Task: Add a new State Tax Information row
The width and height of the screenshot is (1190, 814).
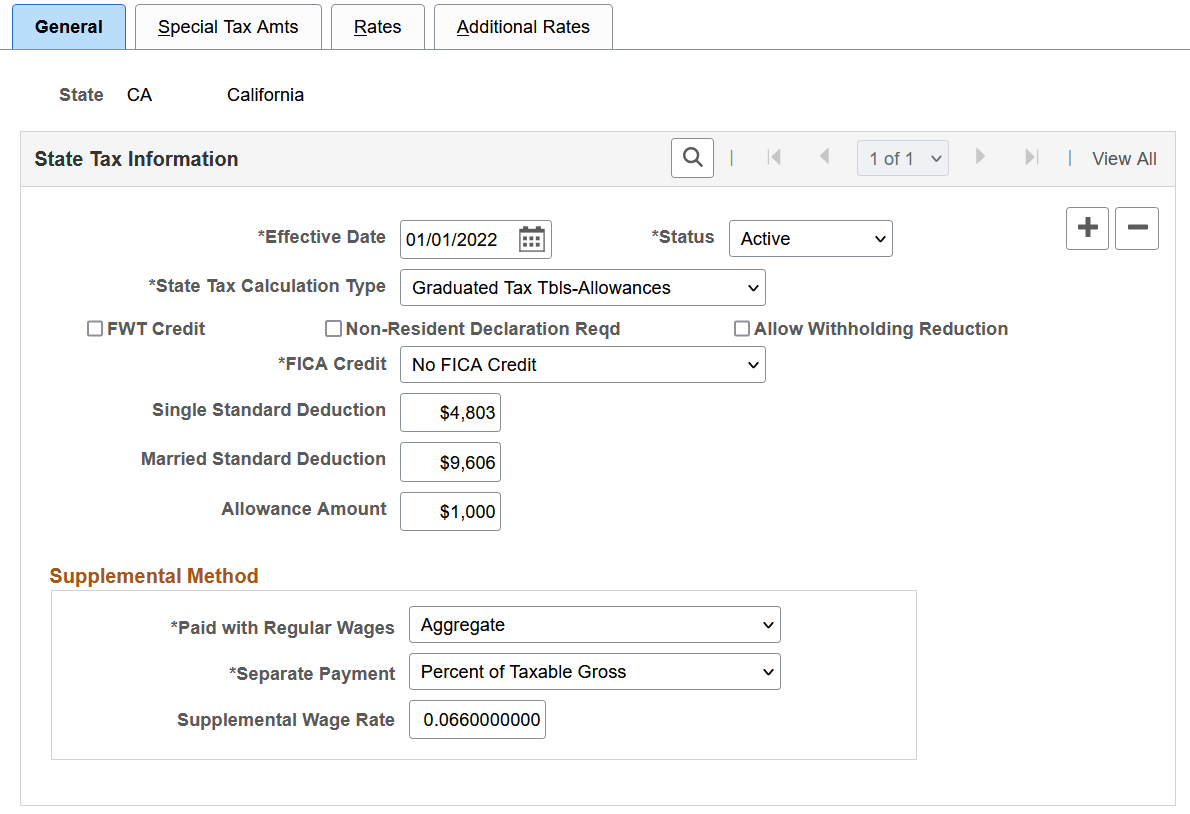Action: (1087, 228)
